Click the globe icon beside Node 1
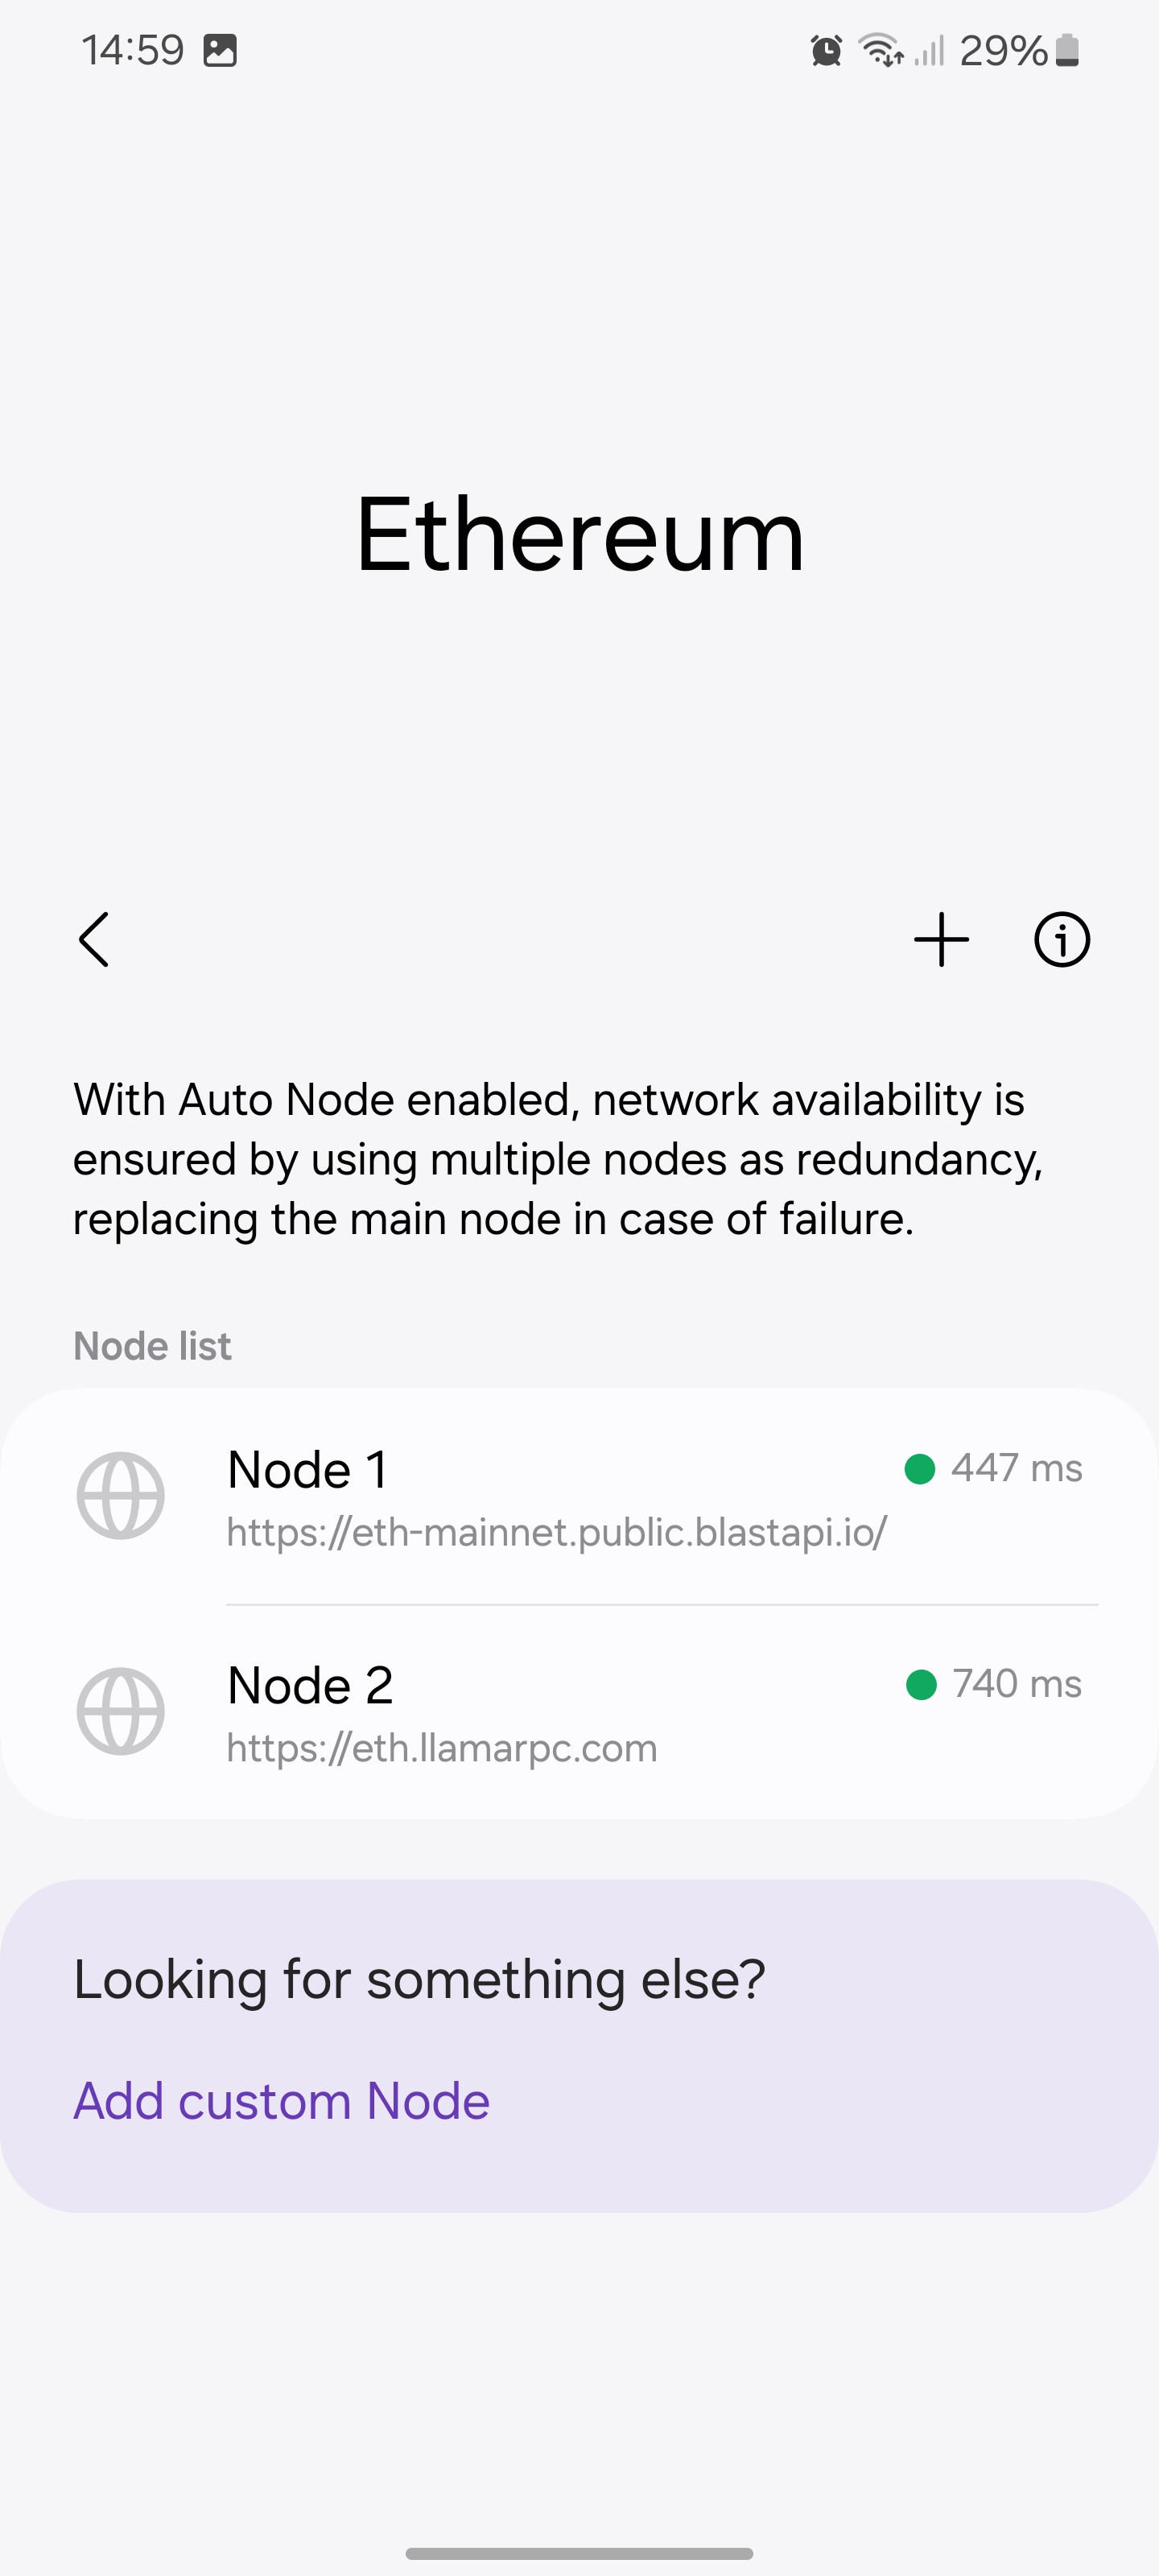Image resolution: width=1159 pixels, height=2576 pixels. pyautogui.click(x=121, y=1496)
